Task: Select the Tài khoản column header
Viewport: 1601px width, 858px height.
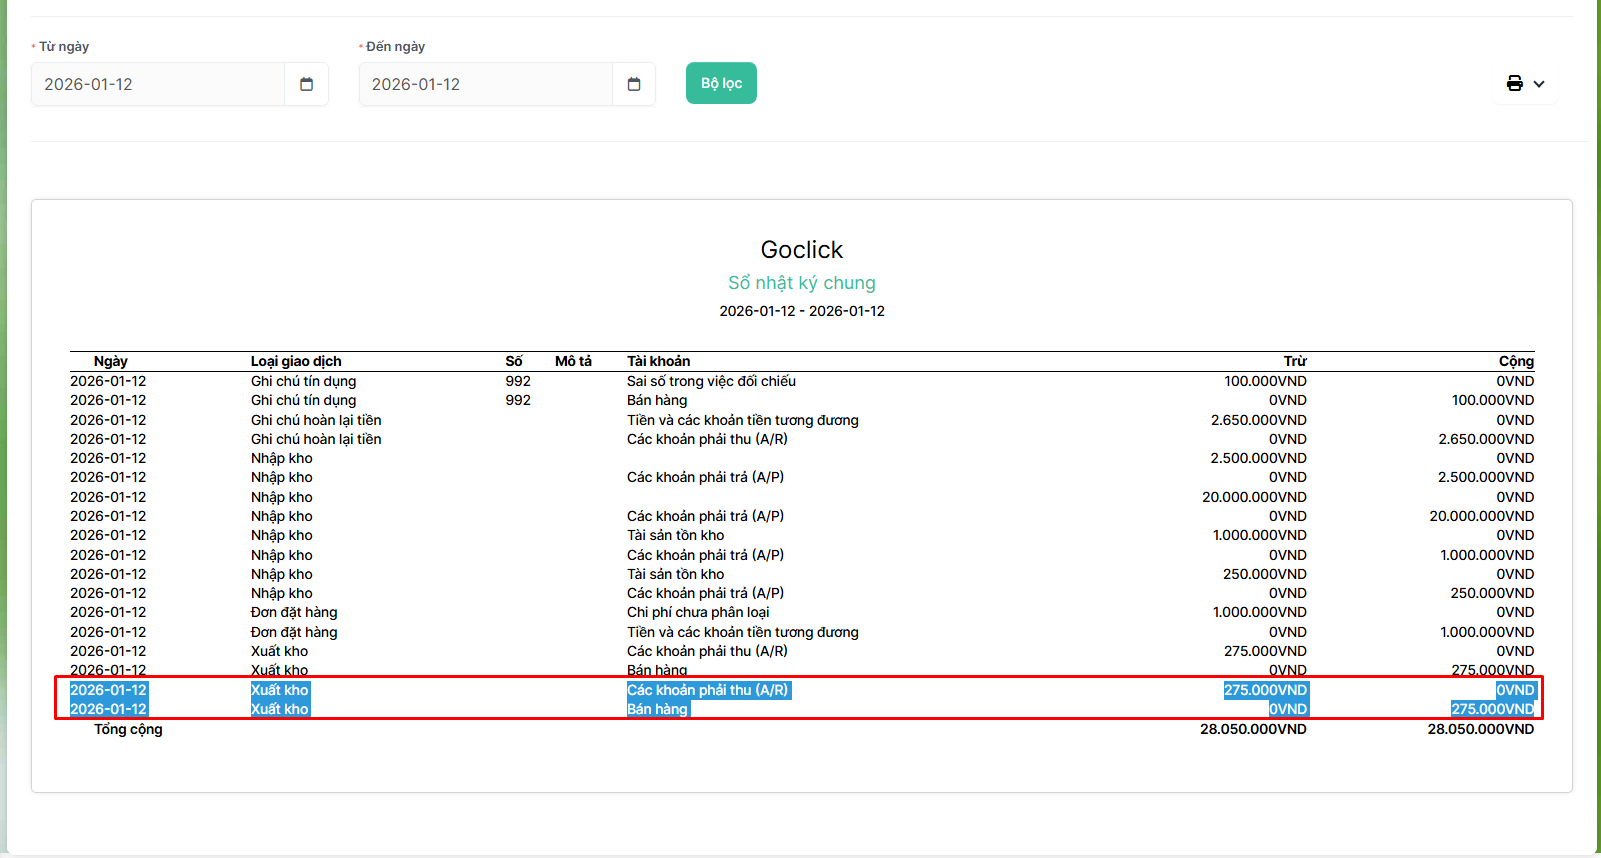Action: pos(658,361)
